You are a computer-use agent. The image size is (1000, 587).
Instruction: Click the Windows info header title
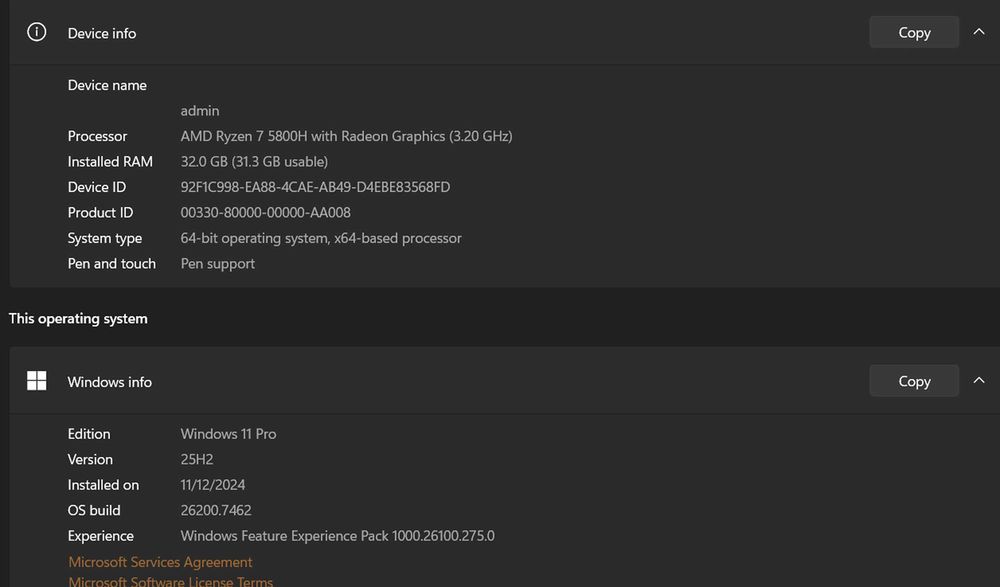[110, 382]
